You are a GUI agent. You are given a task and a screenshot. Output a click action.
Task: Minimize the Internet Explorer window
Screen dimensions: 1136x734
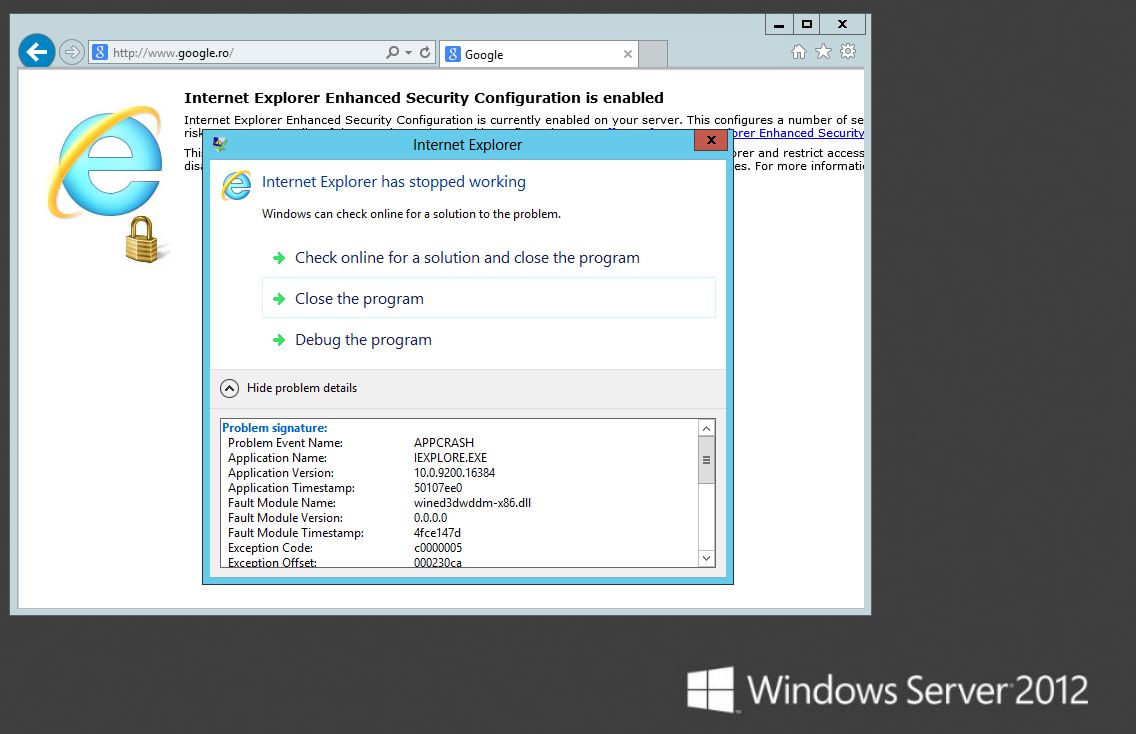coord(779,25)
